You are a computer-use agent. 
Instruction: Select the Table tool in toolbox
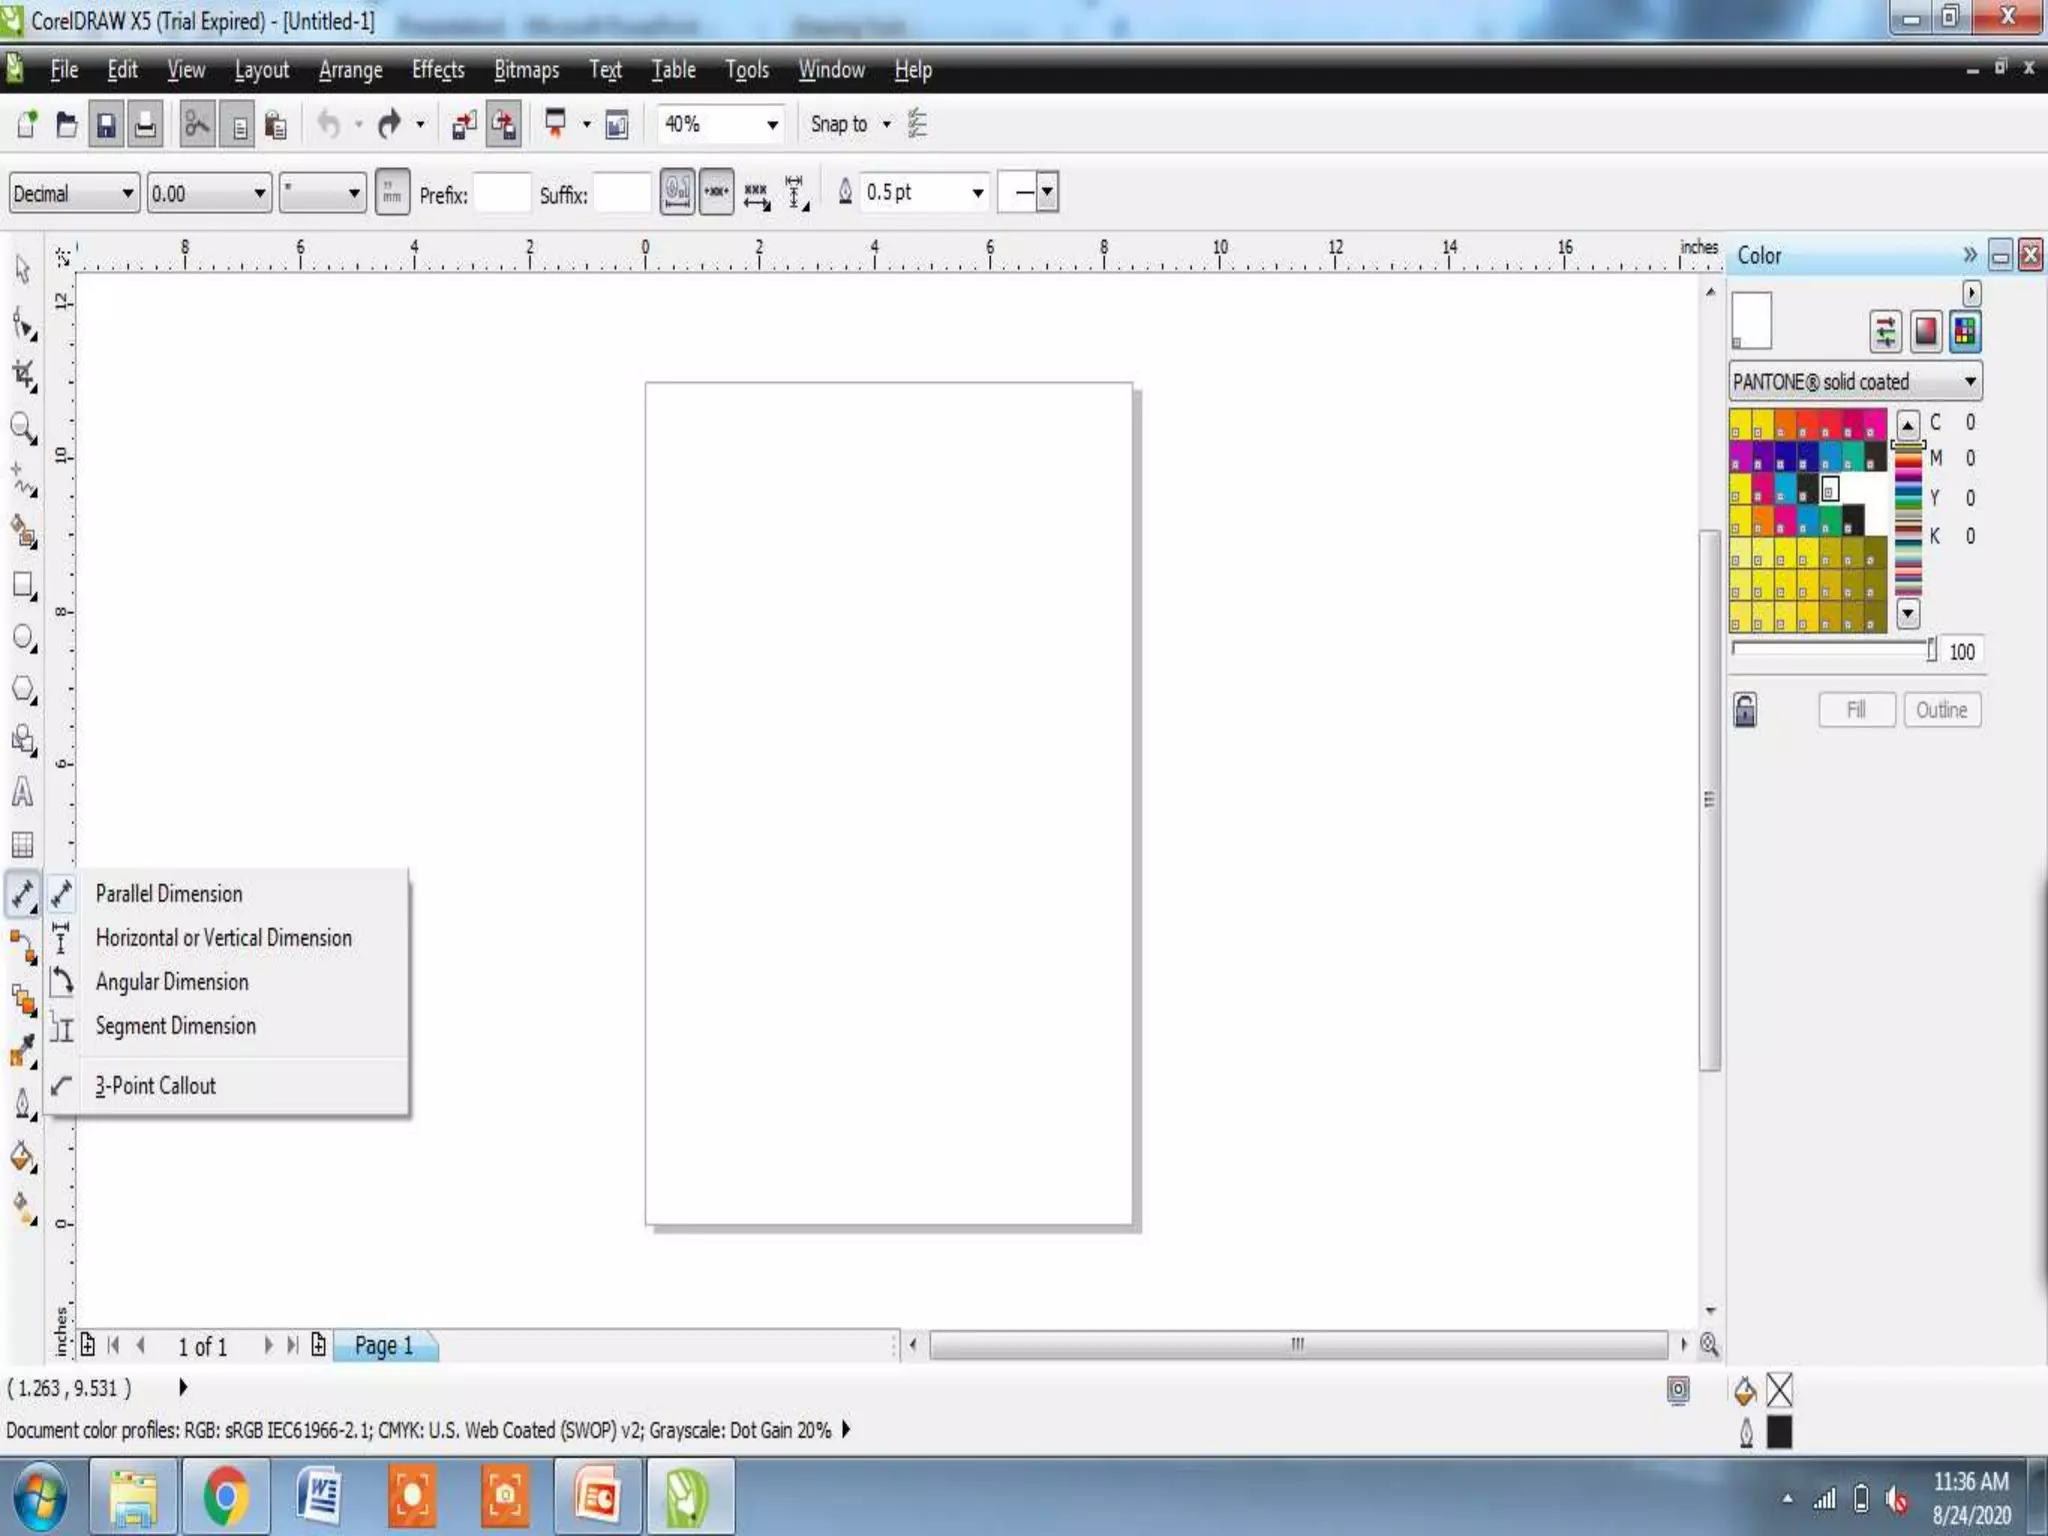click(x=22, y=845)
